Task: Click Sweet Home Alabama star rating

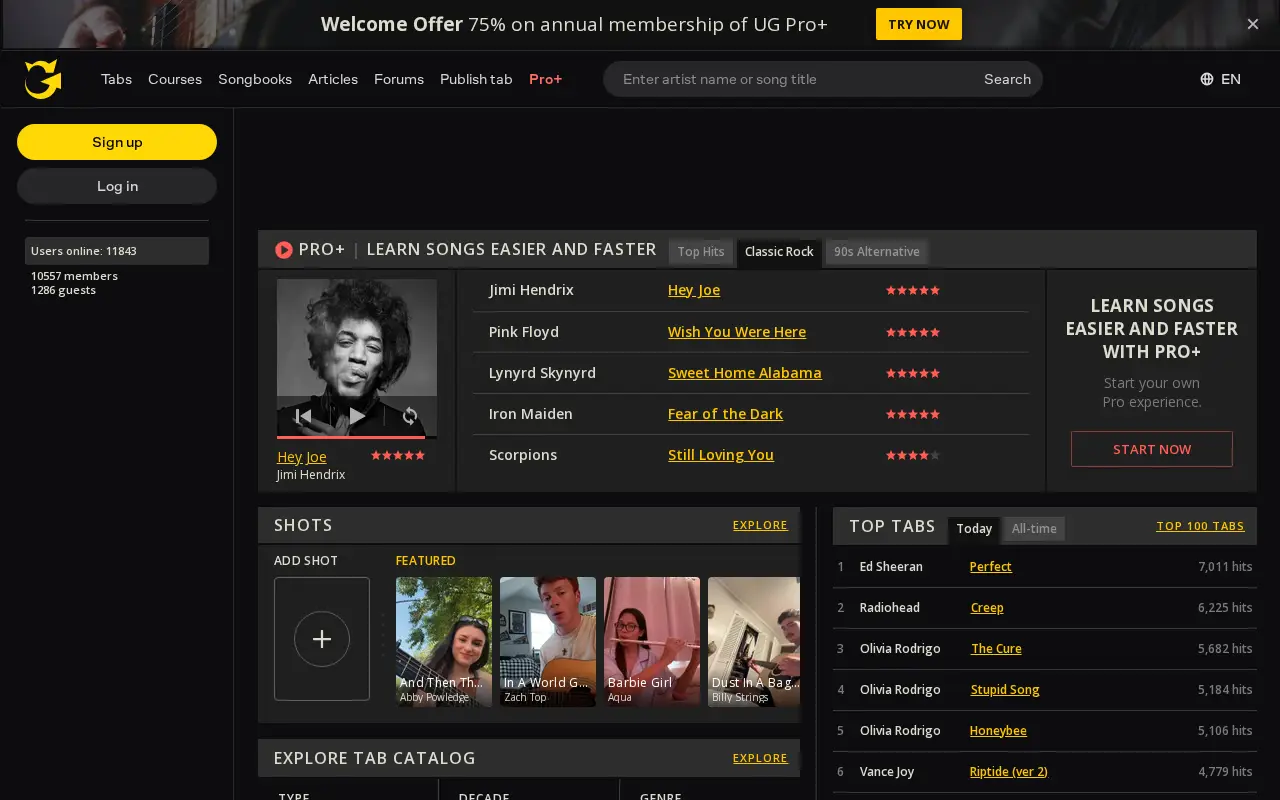Action: 913,373
